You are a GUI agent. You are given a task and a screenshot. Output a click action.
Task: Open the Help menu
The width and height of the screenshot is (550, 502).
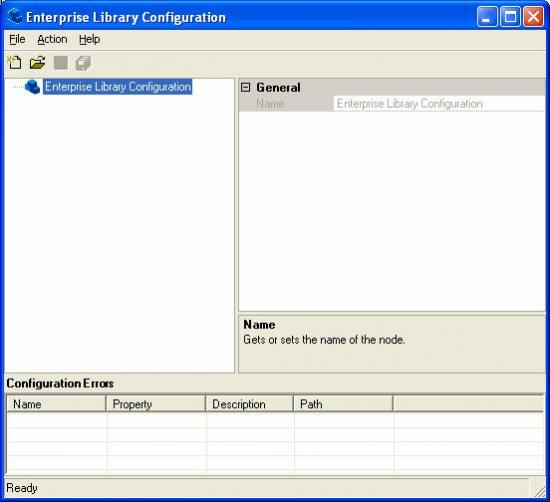(x=89, y=39)
